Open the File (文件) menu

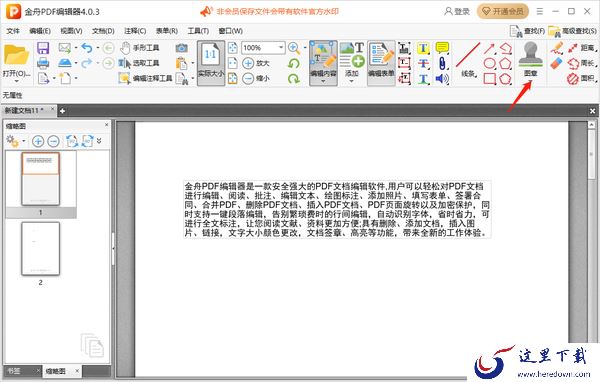(x=13, y=31)
